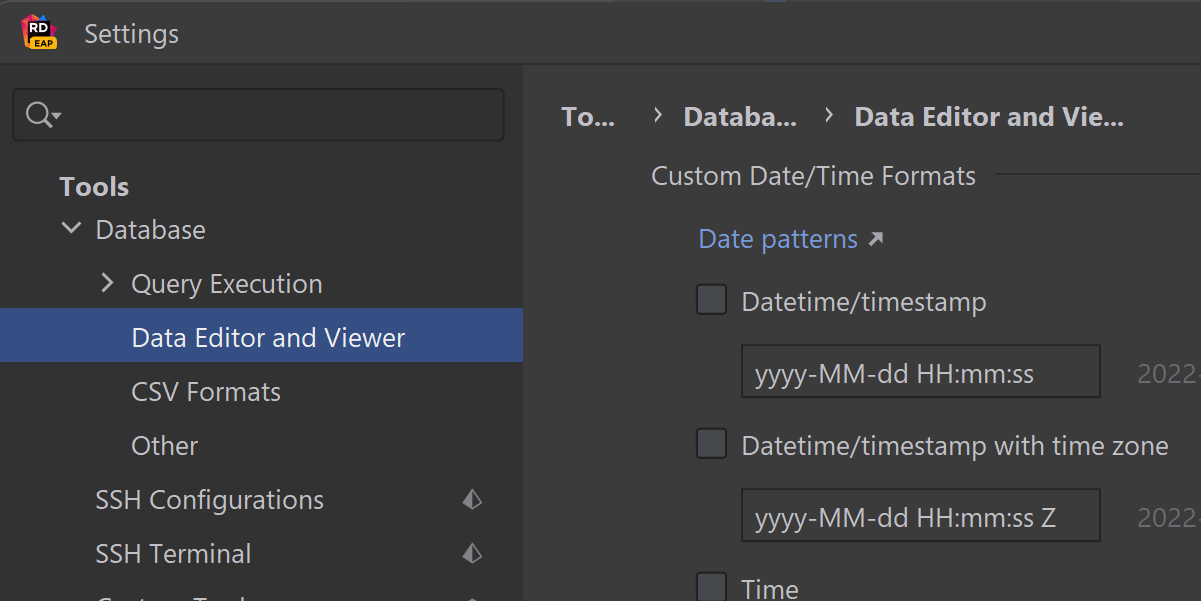Enable the Datetime/timestamp checkbox
This screenshot has width=1201, height=601.
(711, 300)
